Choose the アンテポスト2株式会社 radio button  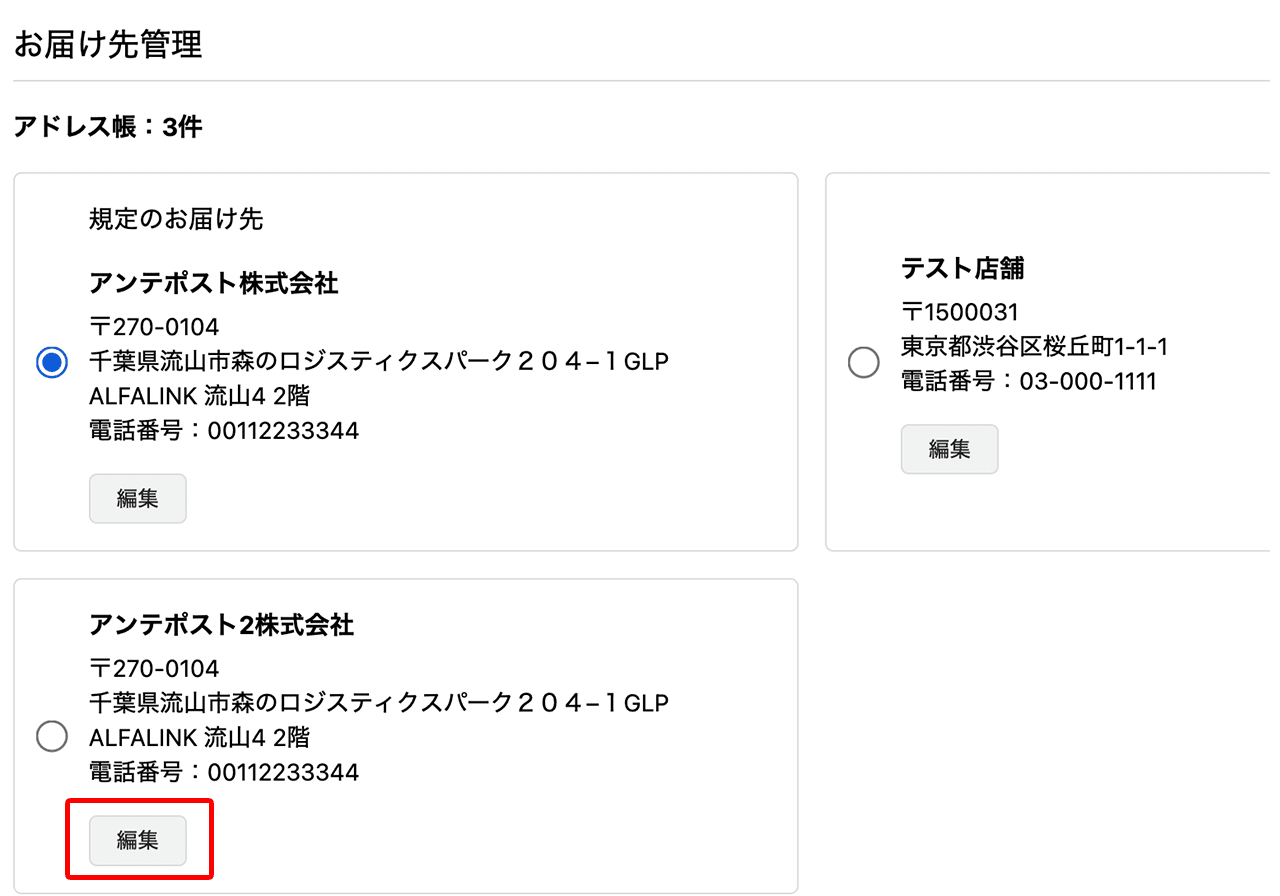51,735
